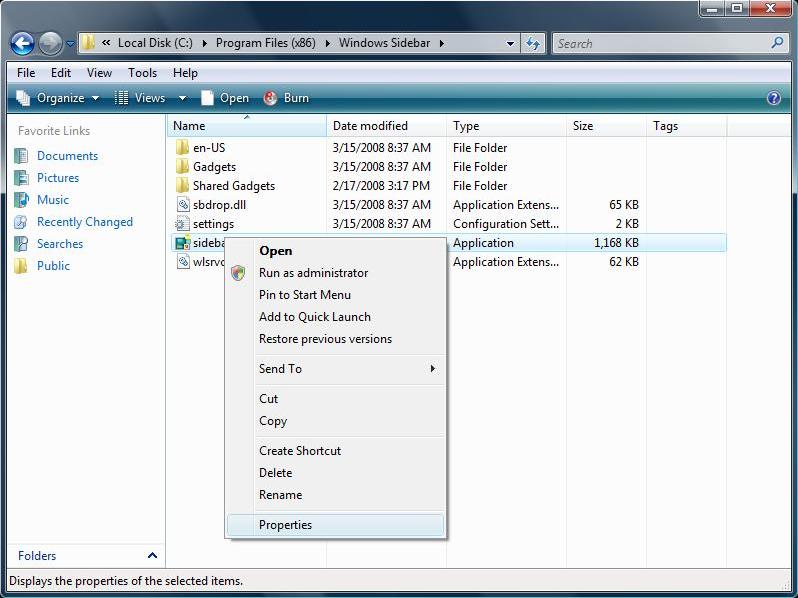Open the Organize toolbar dropdown

(x=58, y=98)
